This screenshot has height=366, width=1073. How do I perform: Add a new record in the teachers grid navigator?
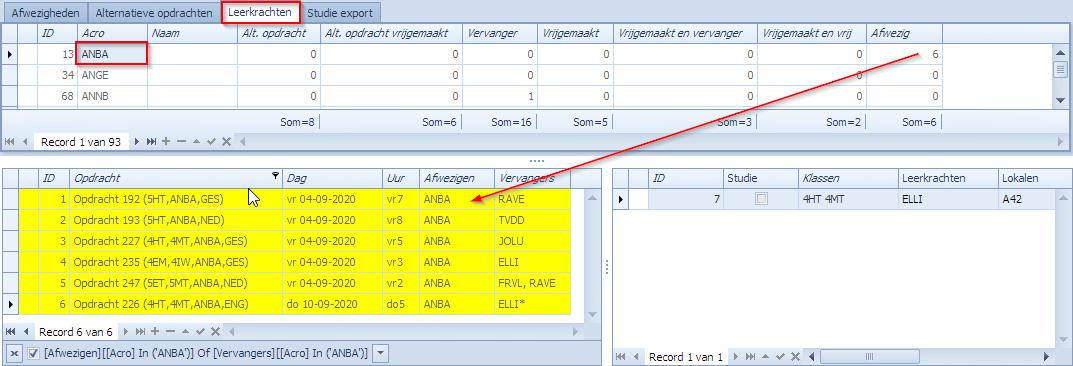166,142
